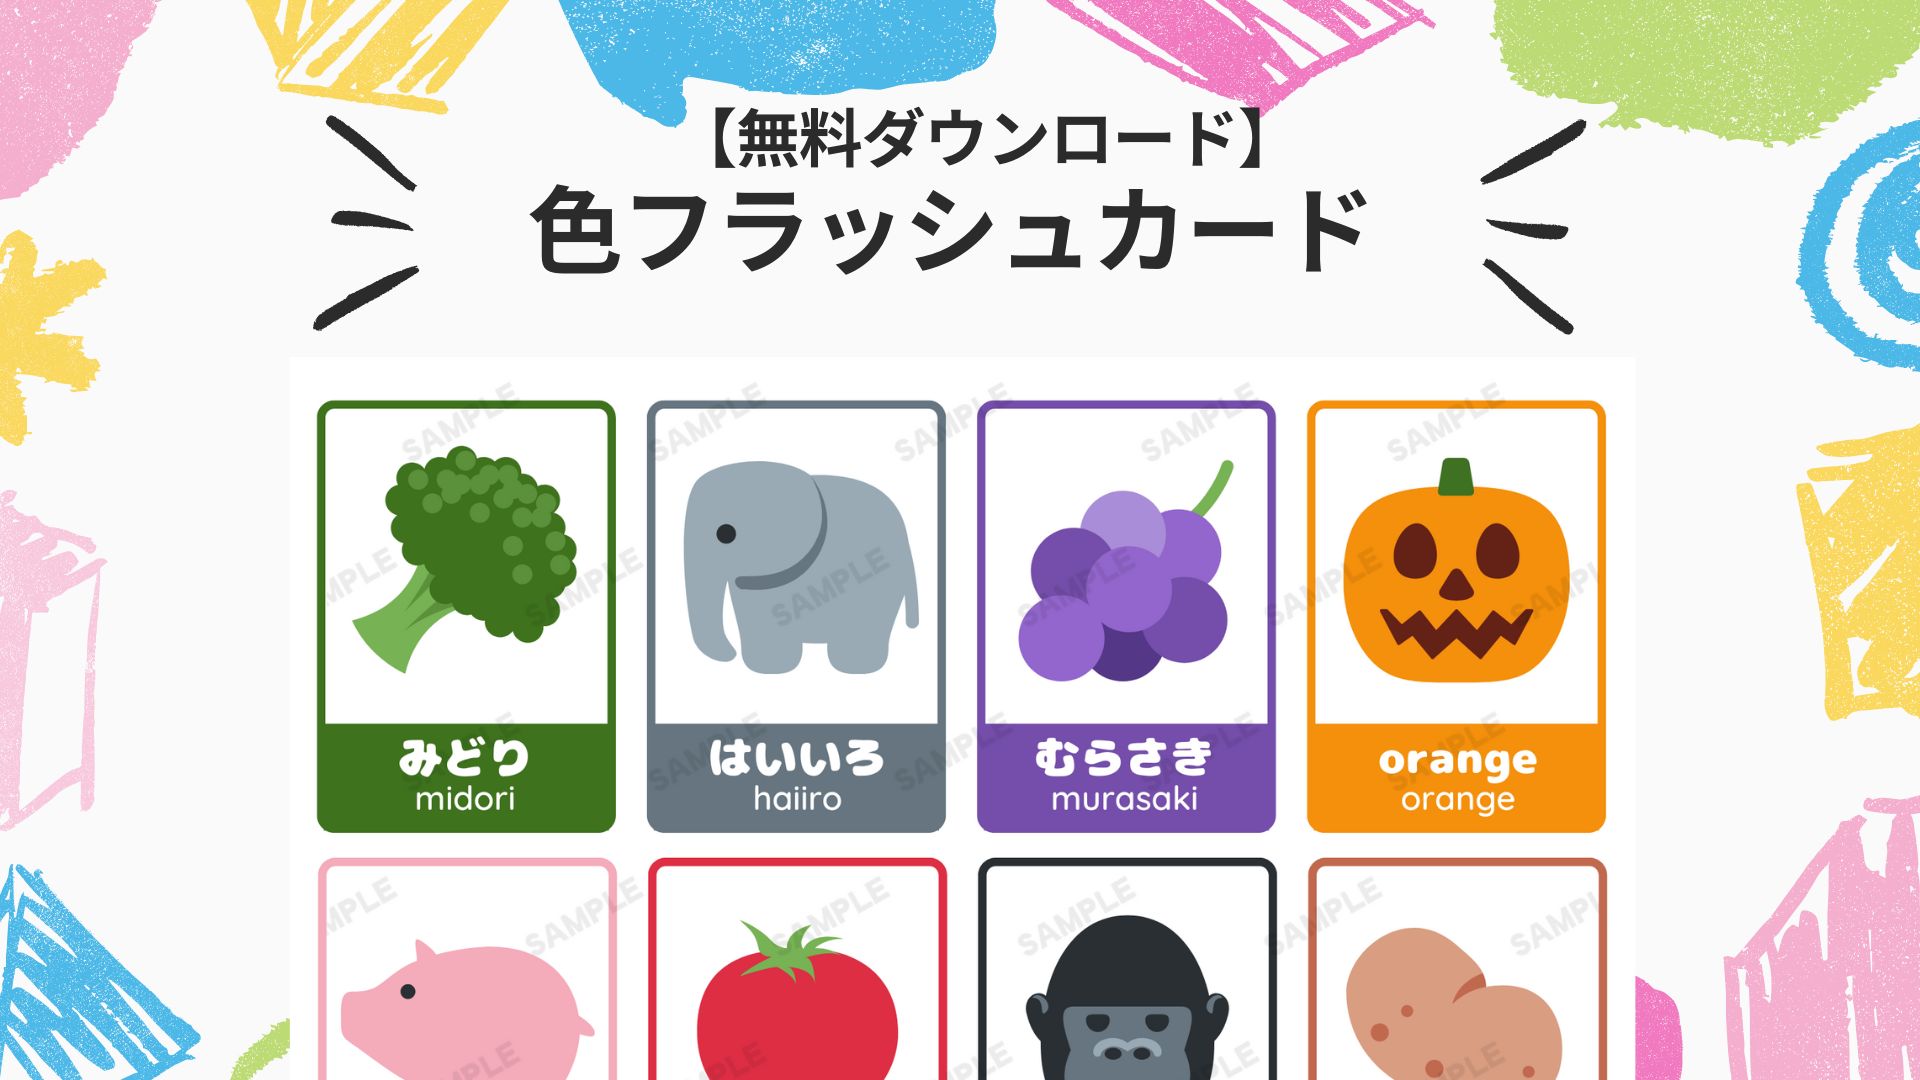Click the gray elephant illustration
This screenshot has width=1920, height=1080.
(x=800, y=567)
